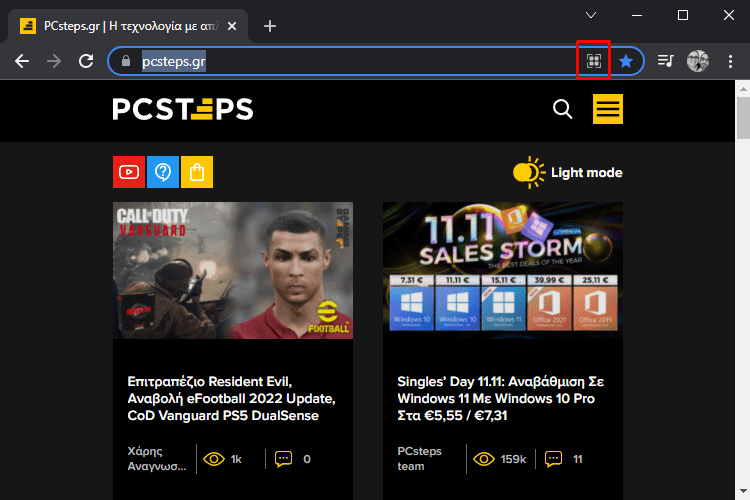This screenshot has height=500, width=750.
Task: Open the Επιτραπέζιο Resident Evil article title
Action: tap(232, 399)
